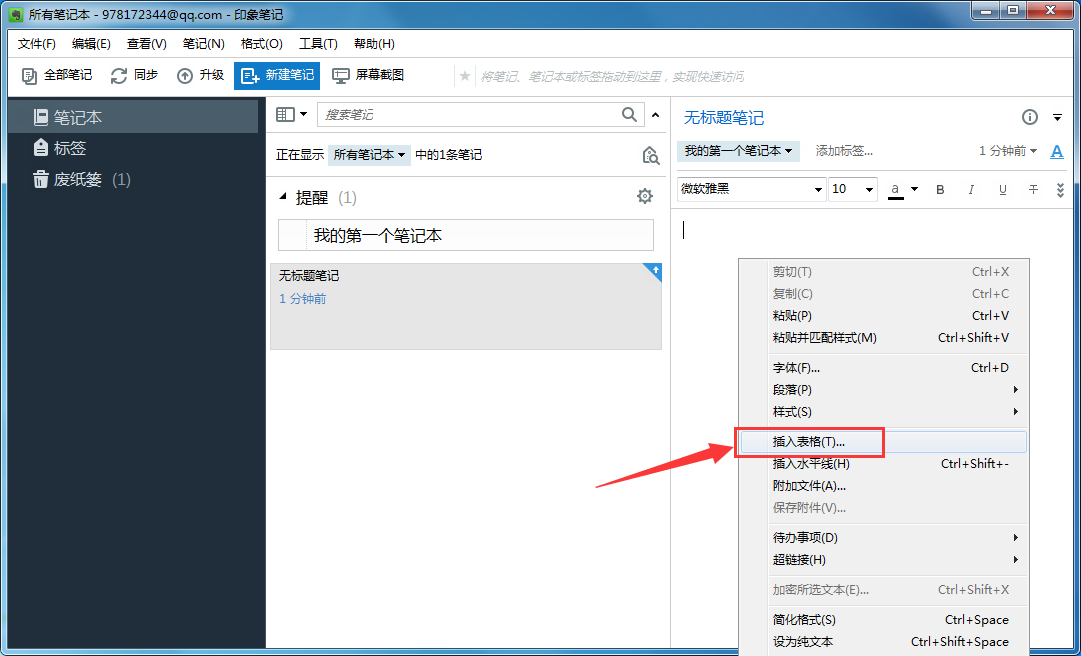Image resolution: width=1081 pixels, height=656 pixels.
Task: Click the 升级 (Upgrade) icon
Action: (184, 75)
